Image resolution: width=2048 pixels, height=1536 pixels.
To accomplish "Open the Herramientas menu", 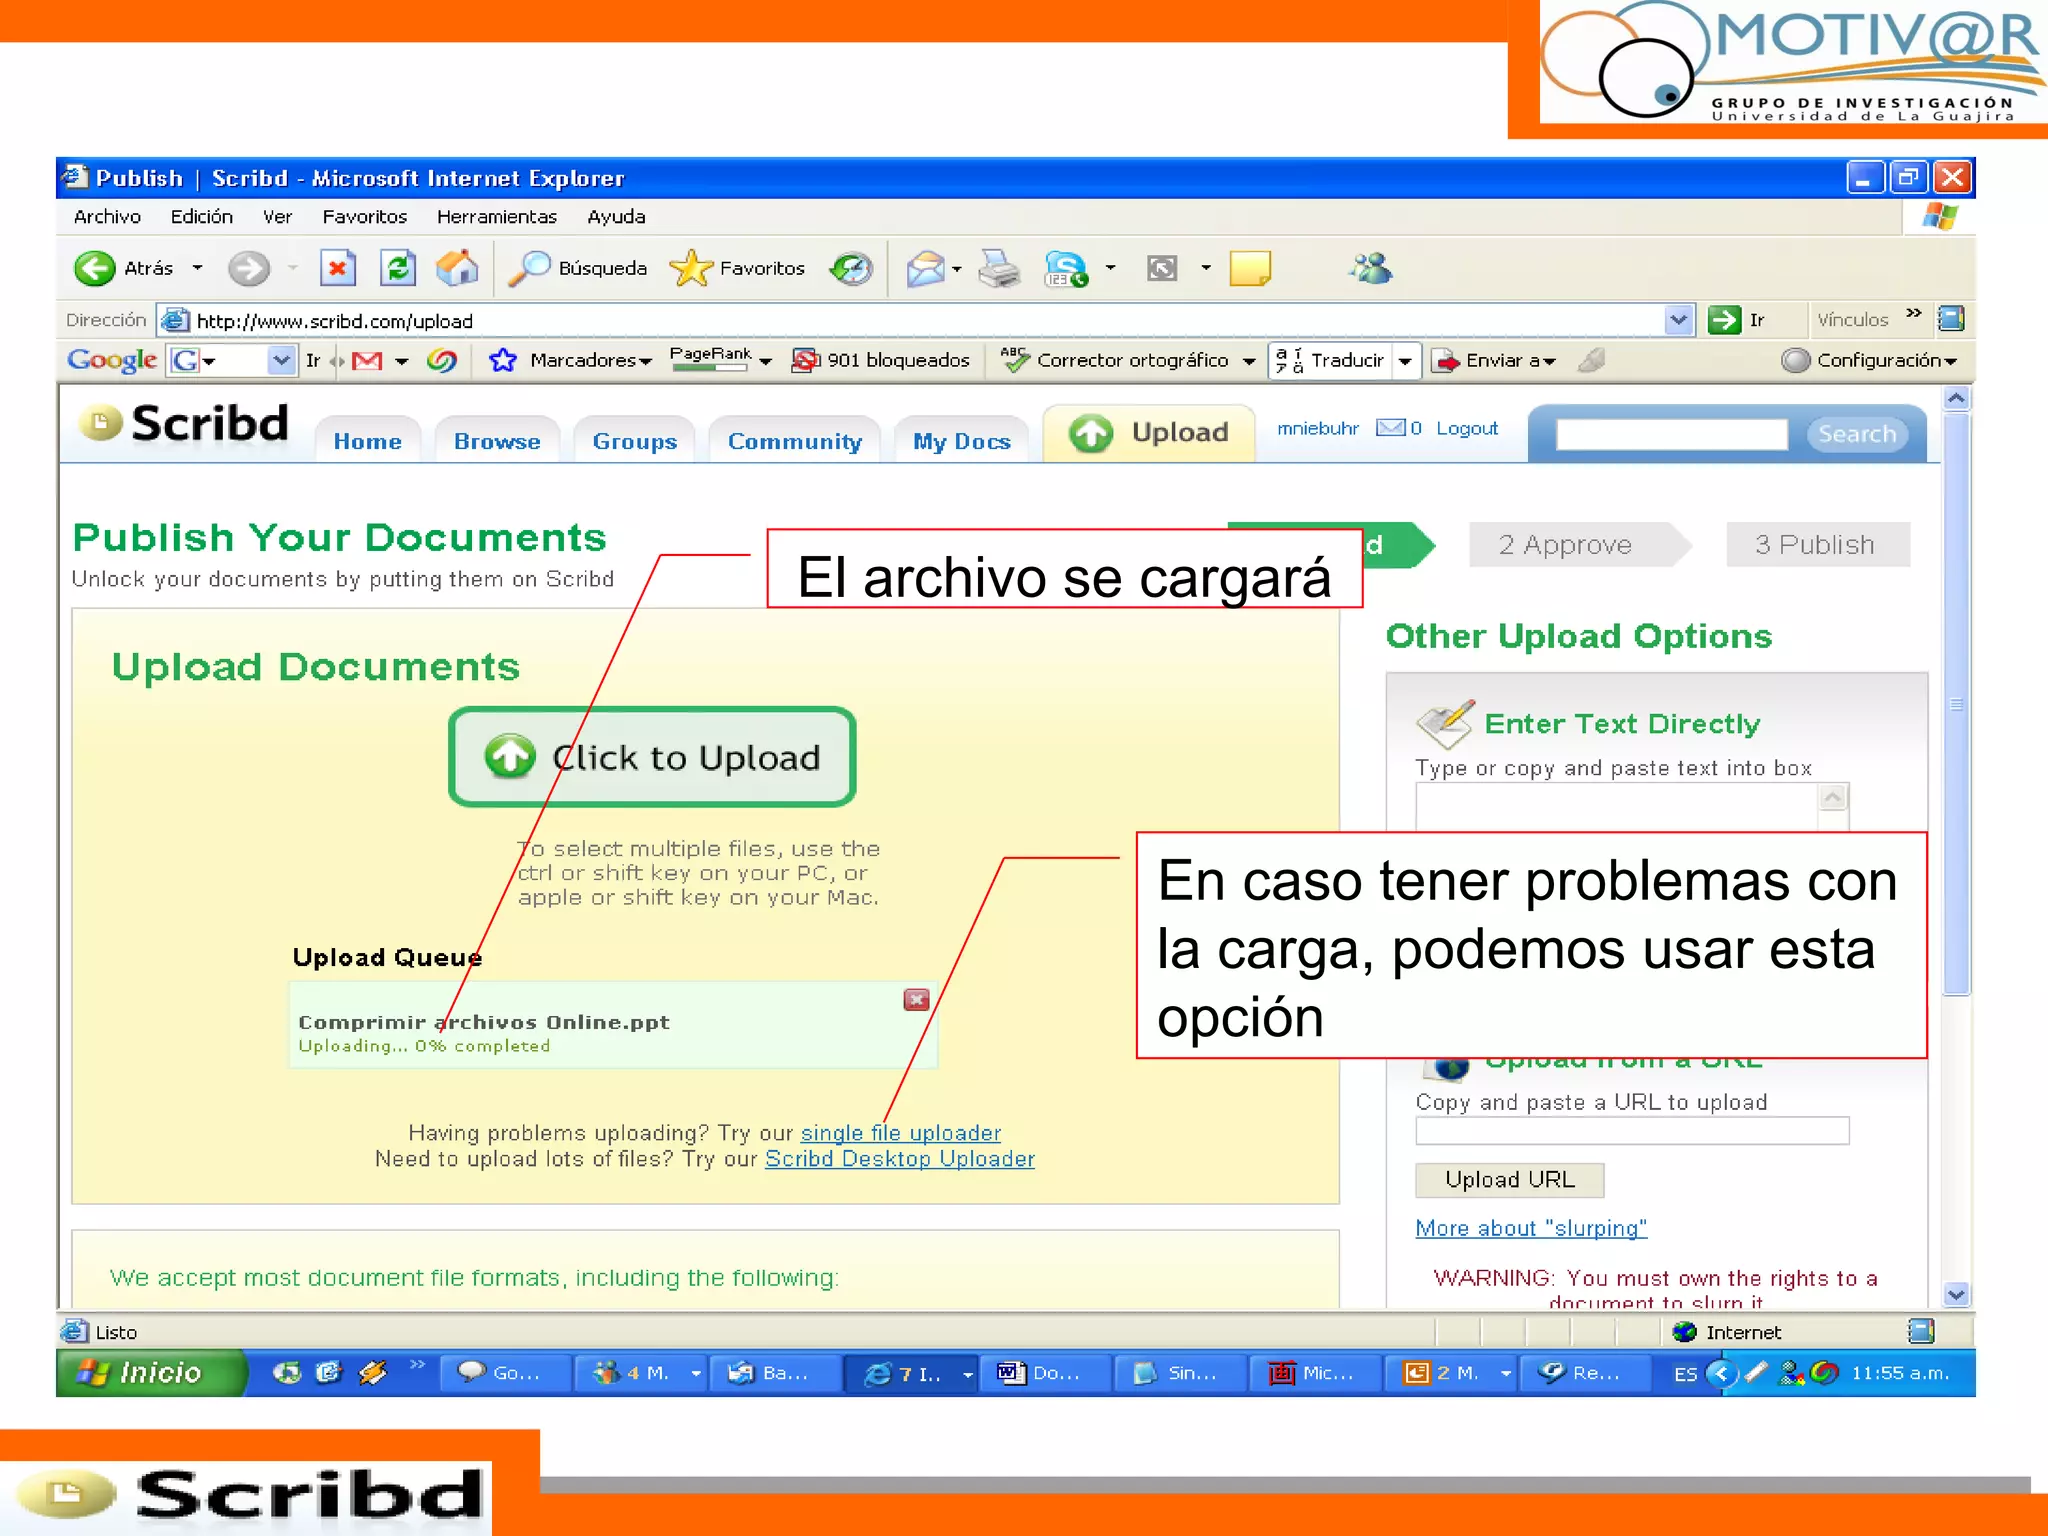I will pos(496,216).
